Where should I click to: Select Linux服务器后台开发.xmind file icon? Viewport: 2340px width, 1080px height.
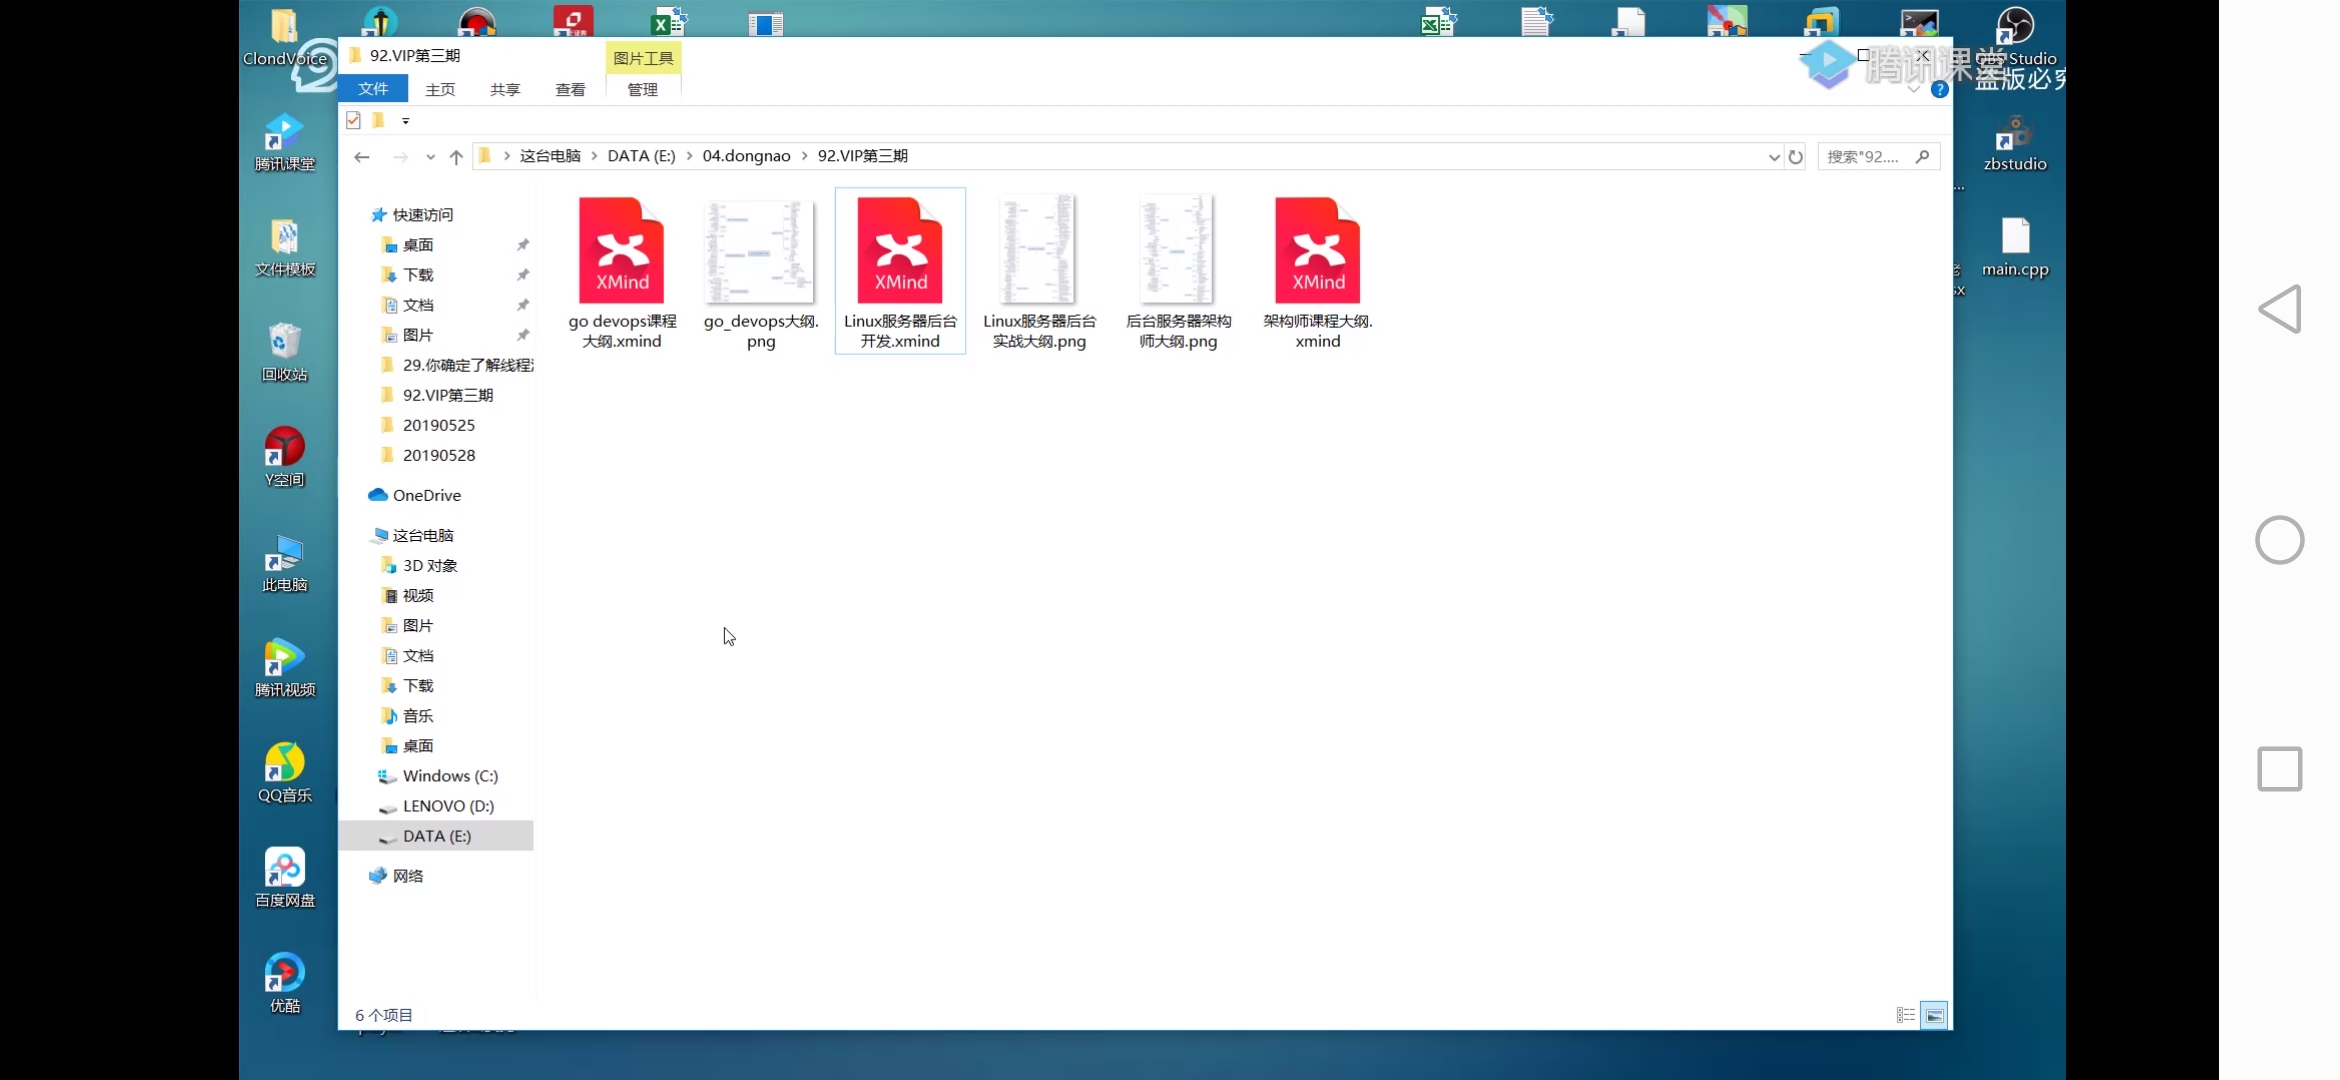click(x=899, y=251)
